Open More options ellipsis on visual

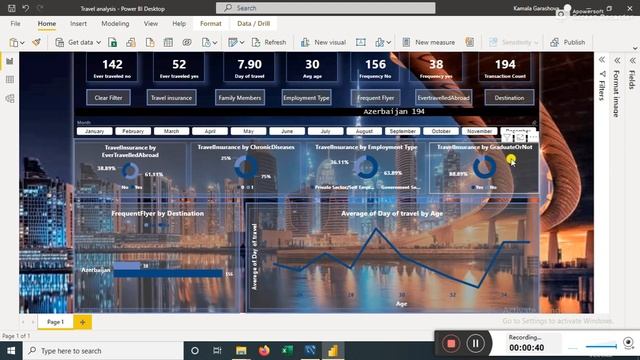[x=533, y=138]
